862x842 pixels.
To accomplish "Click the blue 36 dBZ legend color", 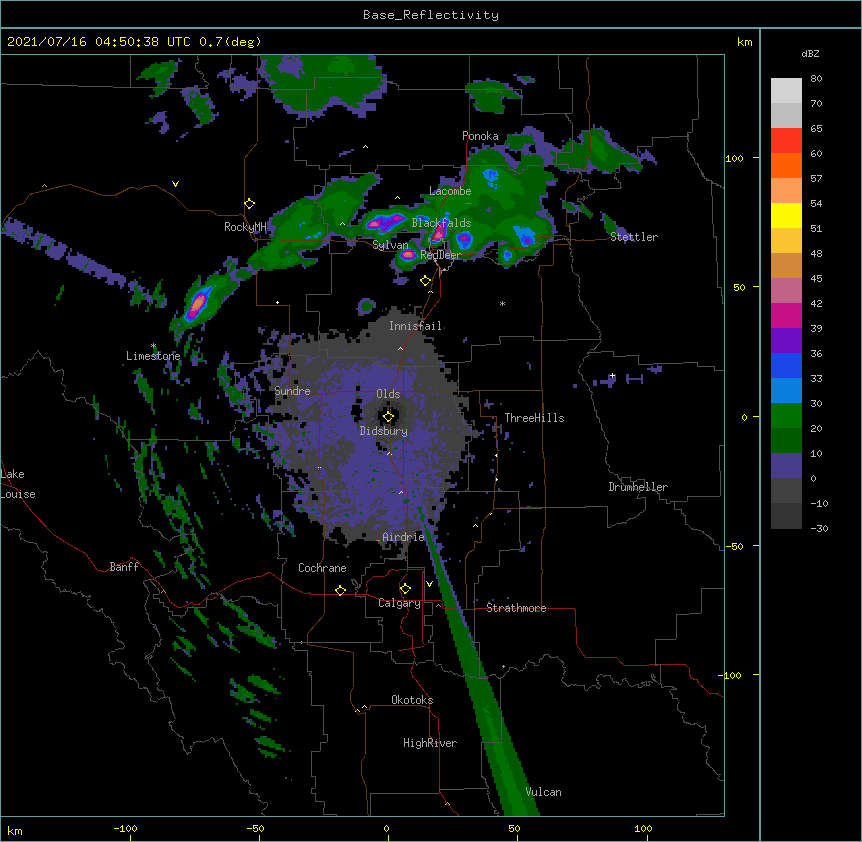I will point(786,365).
